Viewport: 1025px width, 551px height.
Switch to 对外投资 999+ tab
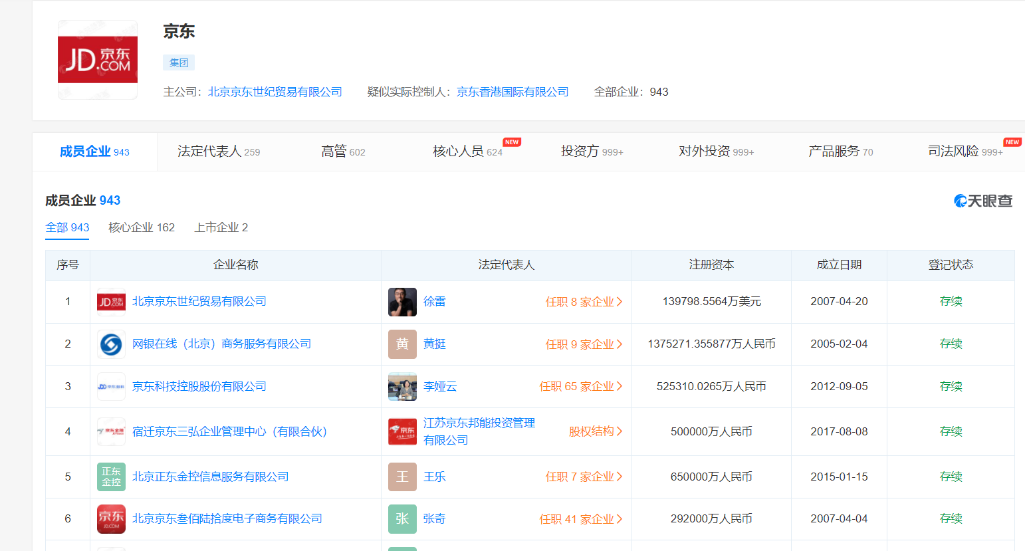pos(716,152)
